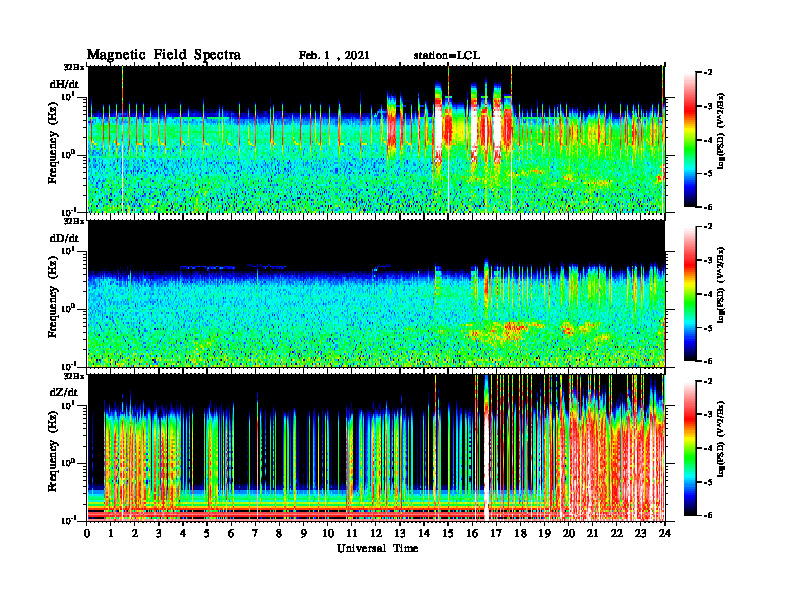Click the color bar beside the dH/dt panel

690,139
